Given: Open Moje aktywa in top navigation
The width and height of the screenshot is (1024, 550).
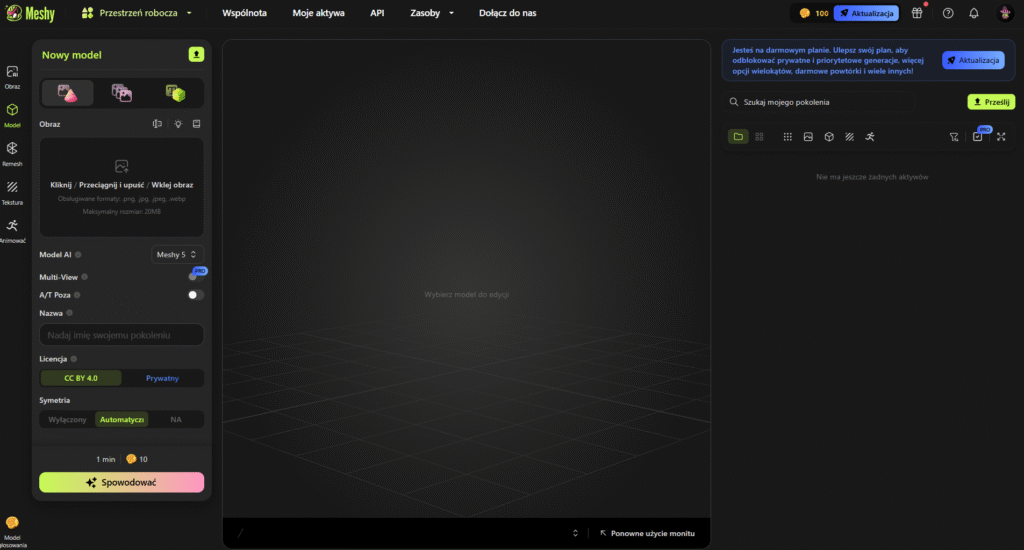Looking at the screenshot, I should (318, 13).
